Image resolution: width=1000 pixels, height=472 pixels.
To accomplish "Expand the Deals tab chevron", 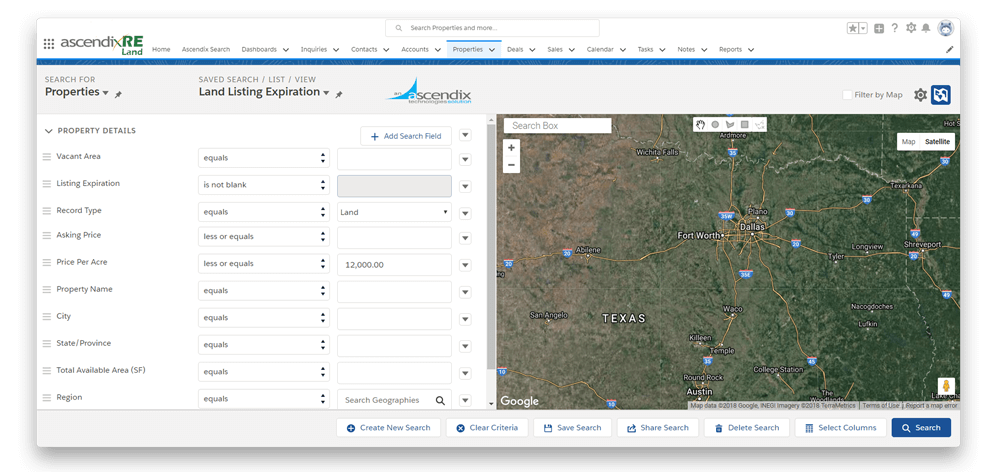I will coord(532,50).
